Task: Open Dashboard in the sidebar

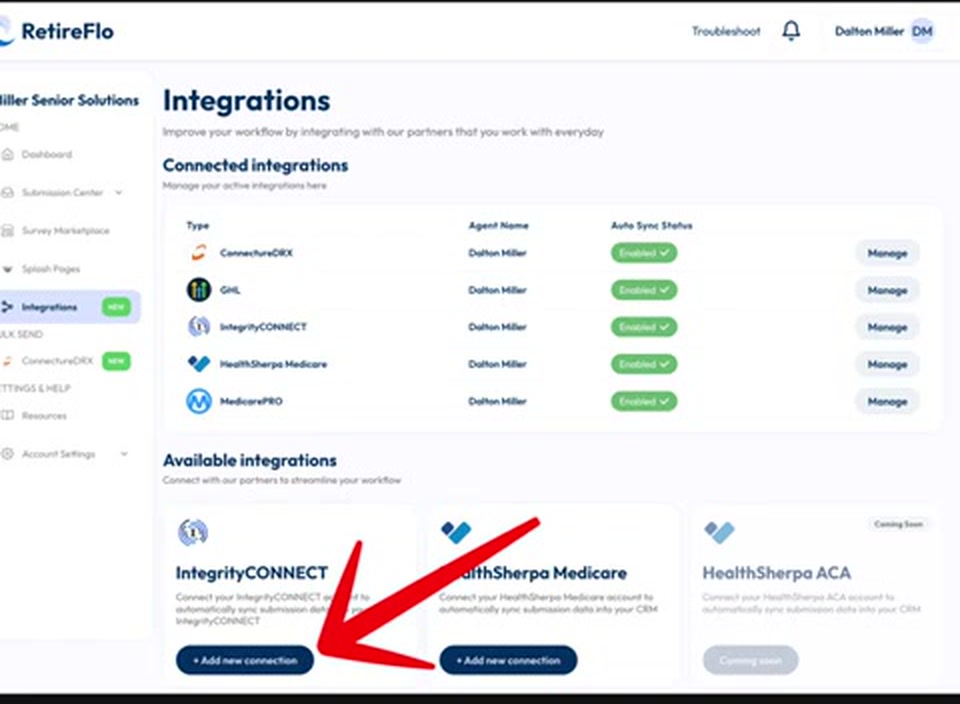Action: tap(47, 154)
